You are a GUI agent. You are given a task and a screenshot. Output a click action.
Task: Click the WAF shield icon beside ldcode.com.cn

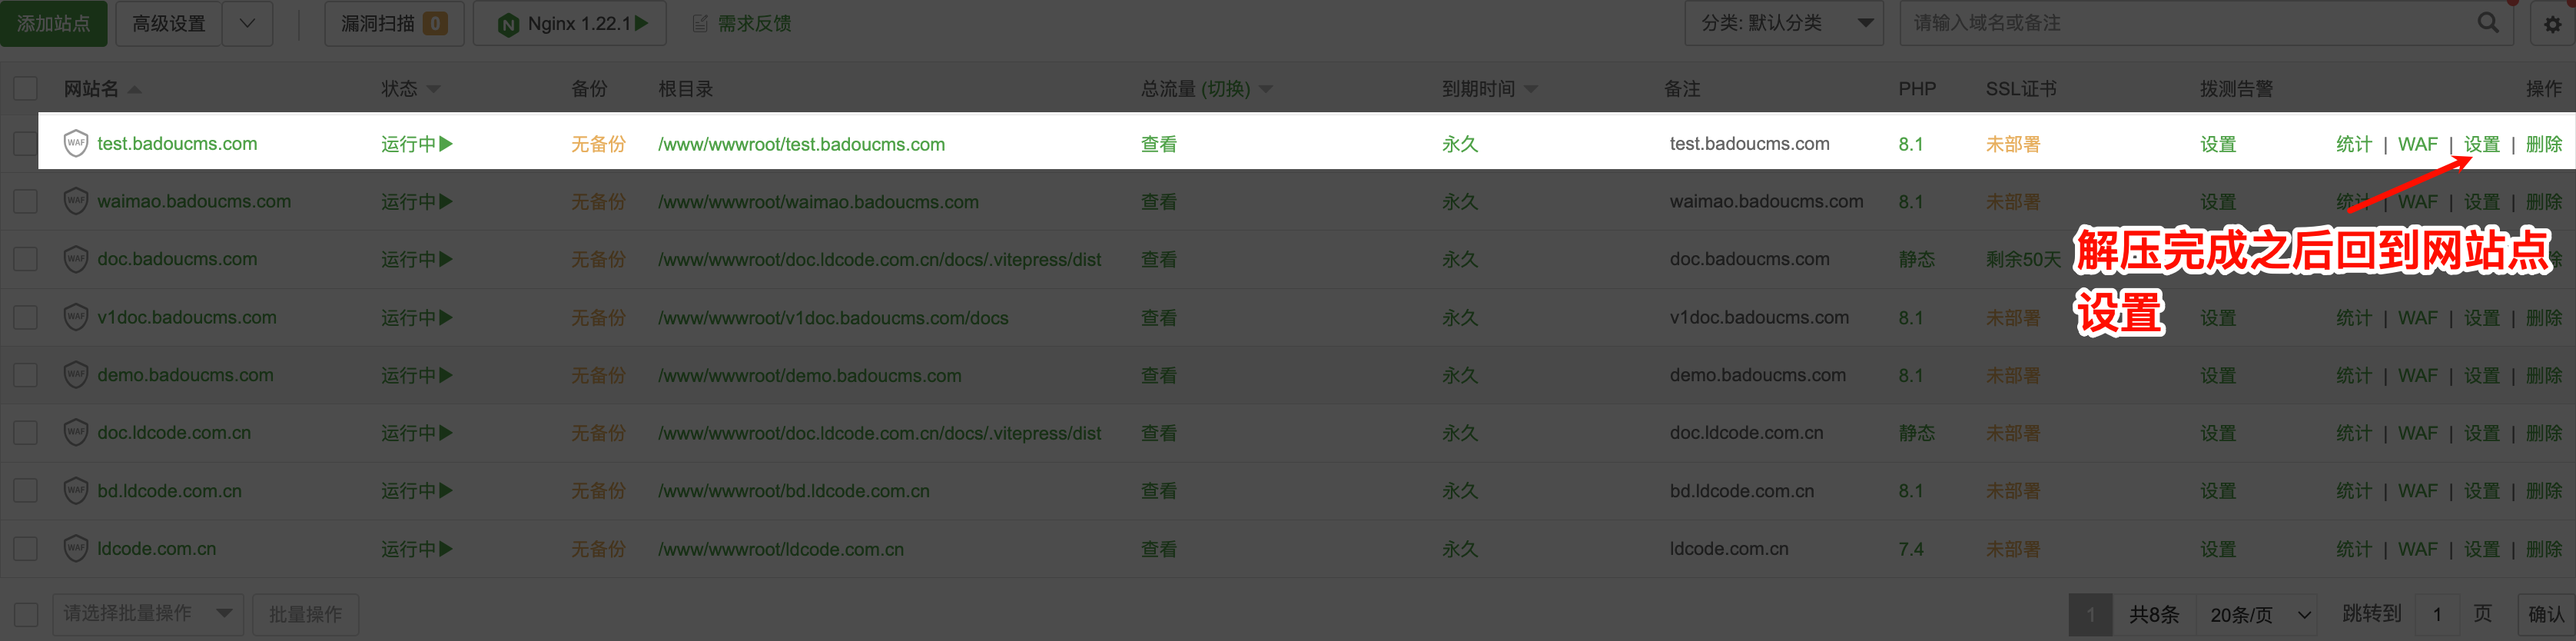click(76, 548)
